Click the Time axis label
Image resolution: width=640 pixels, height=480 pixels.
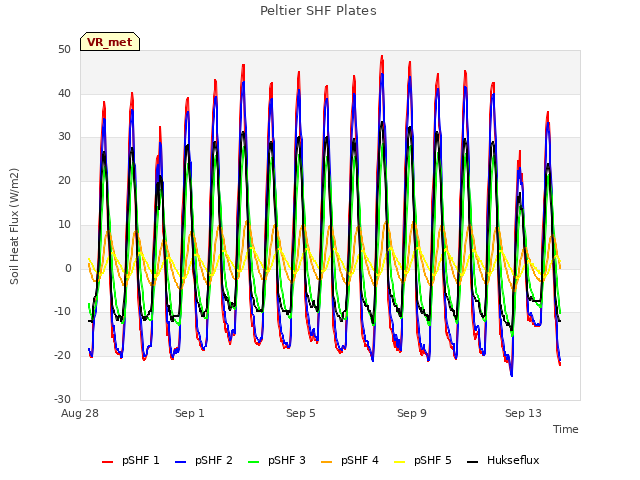click(566, 429)
